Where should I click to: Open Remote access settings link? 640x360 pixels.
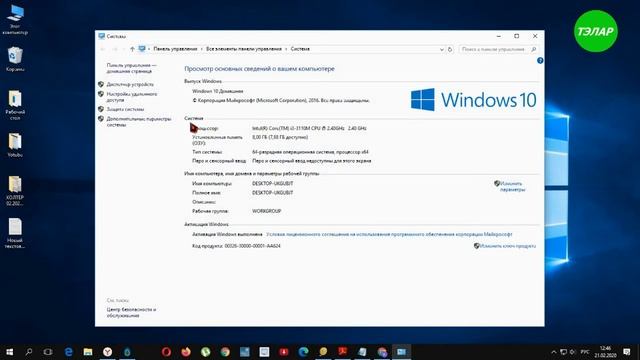(x=131, y=97)
